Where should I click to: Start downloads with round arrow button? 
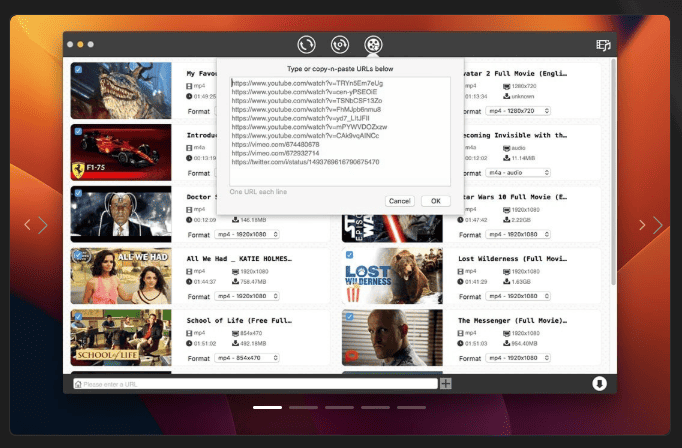point(599,384)
